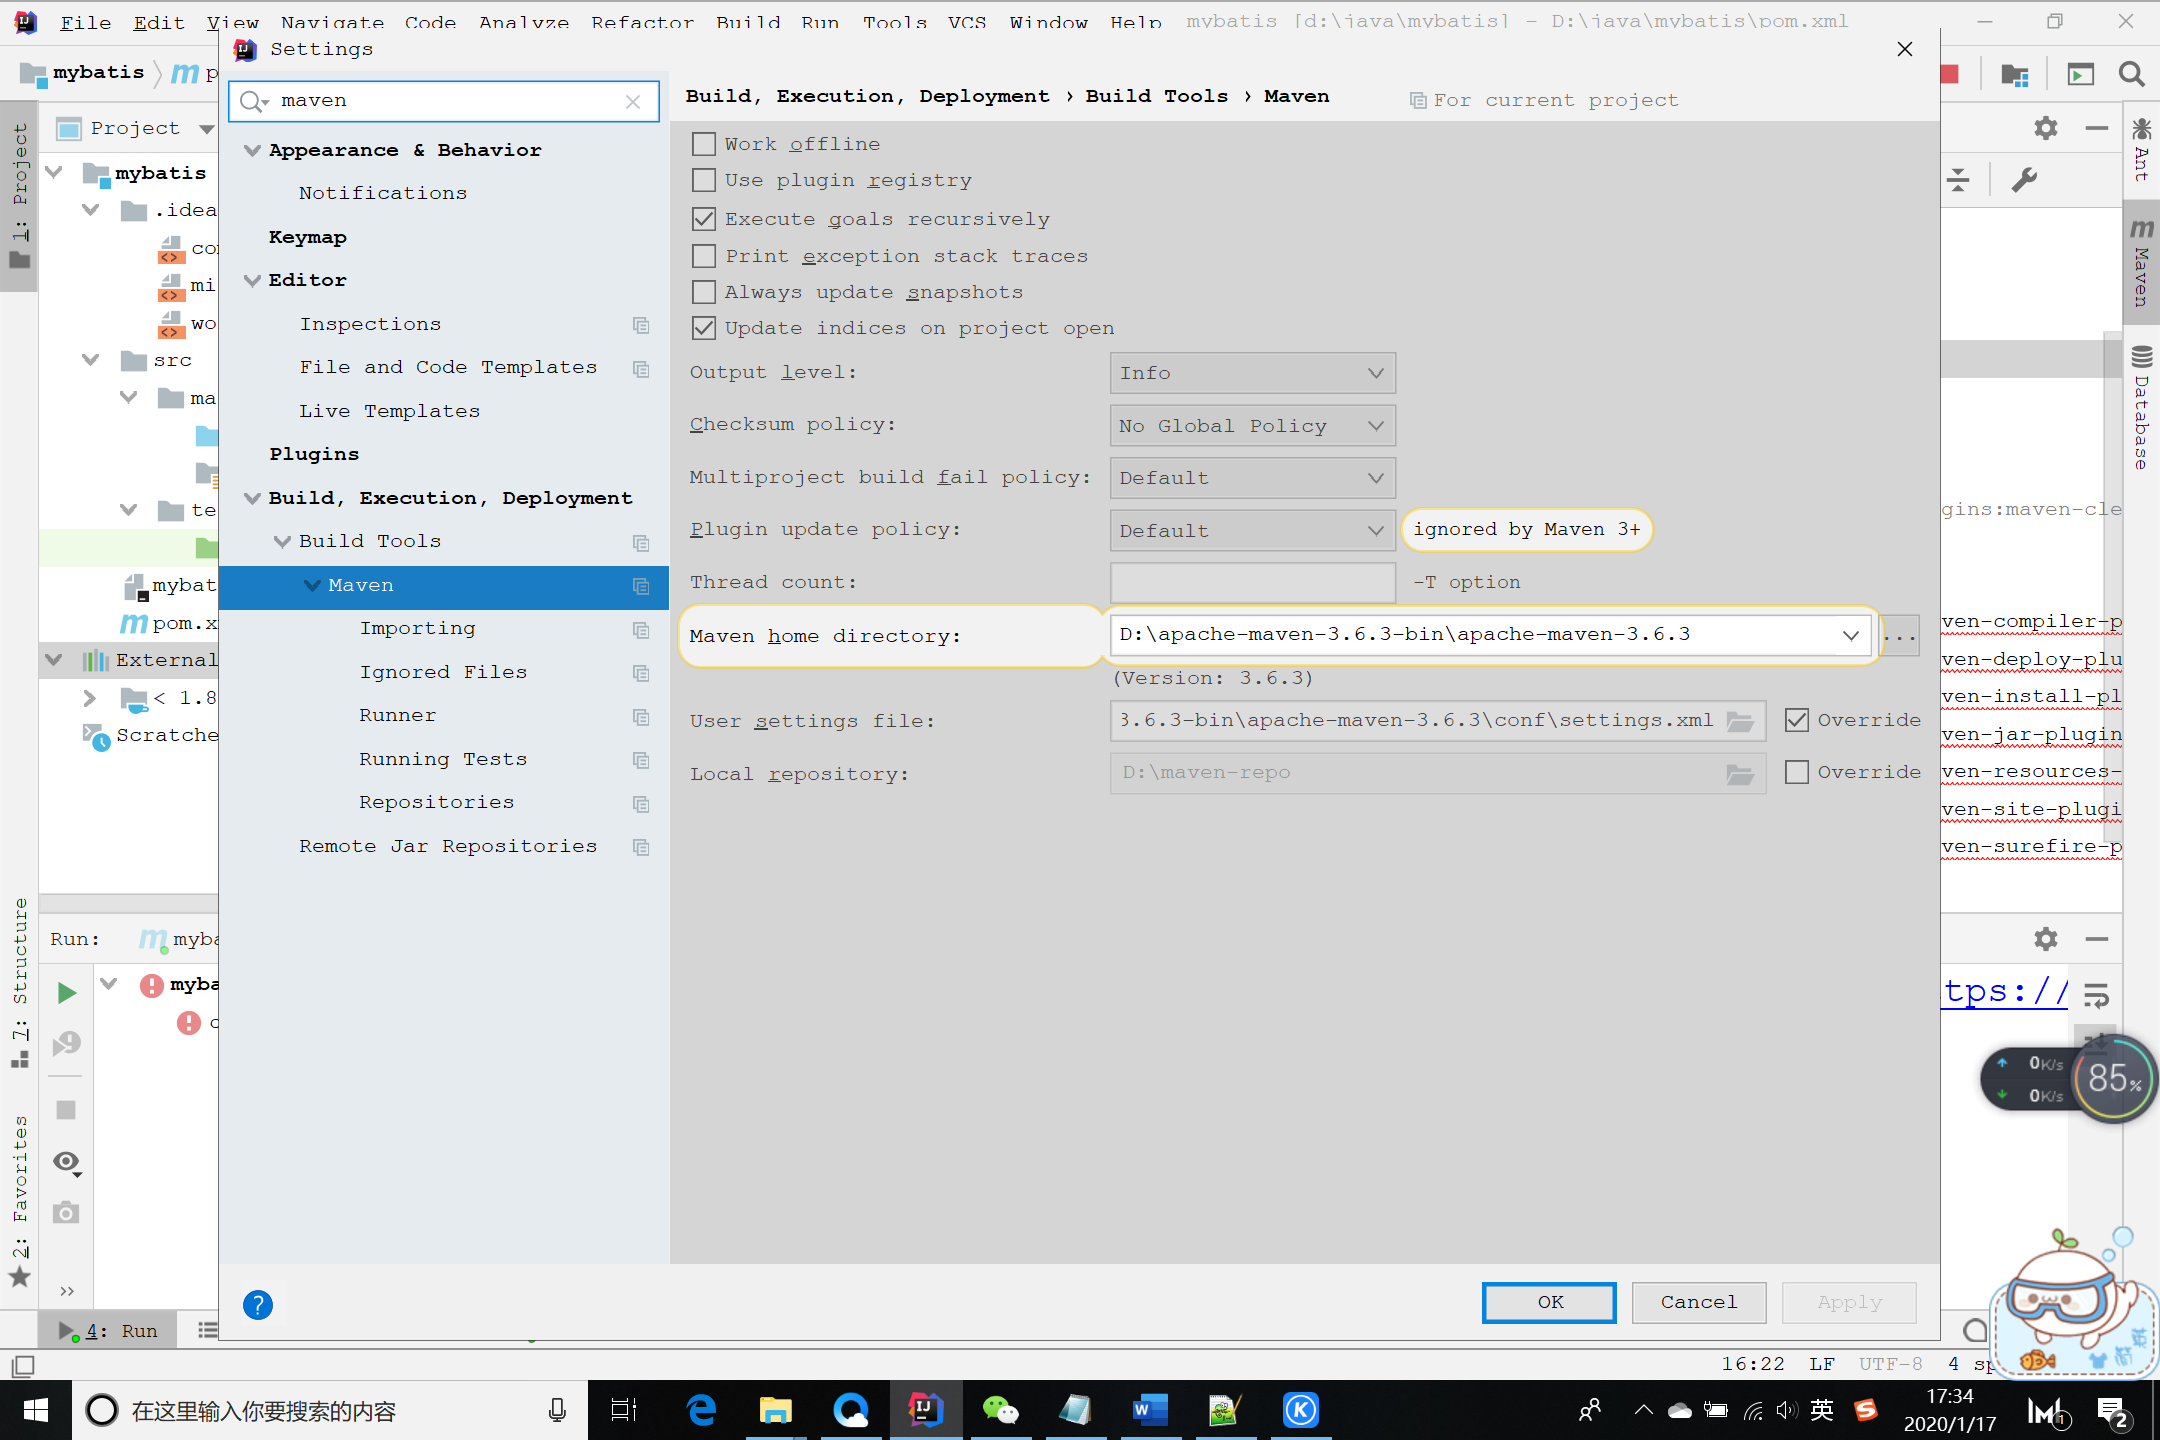Select Plugins settings page
The height and width of the screenshot is (1440, 2160).
[314, 454]
